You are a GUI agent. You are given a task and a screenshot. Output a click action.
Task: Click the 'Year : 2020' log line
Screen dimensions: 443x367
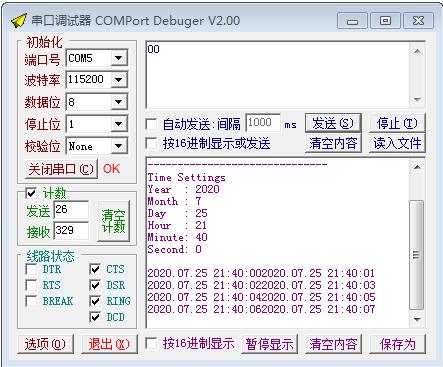point(184,189)
